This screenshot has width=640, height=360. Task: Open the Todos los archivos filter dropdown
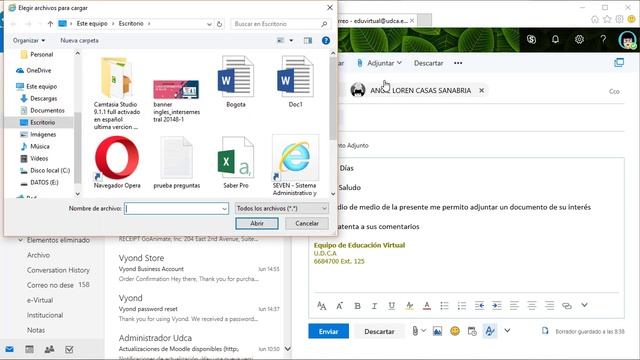pyautogui.click(x=281, y=208)
